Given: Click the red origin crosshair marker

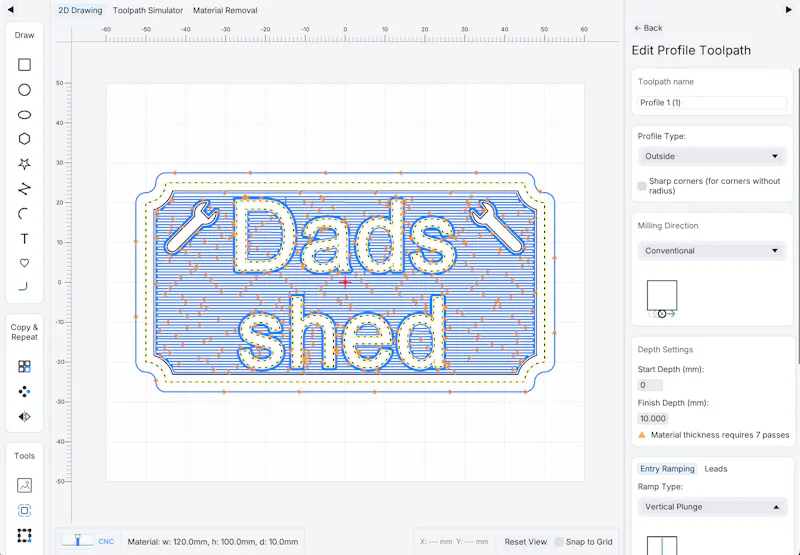Looking at the screenshot, I should click(345, 282).
